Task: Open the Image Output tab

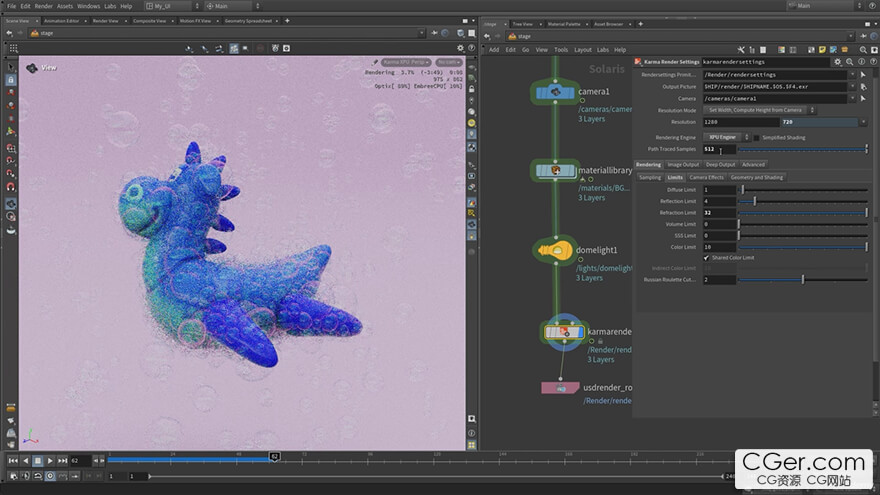Action: click(684, 164)
